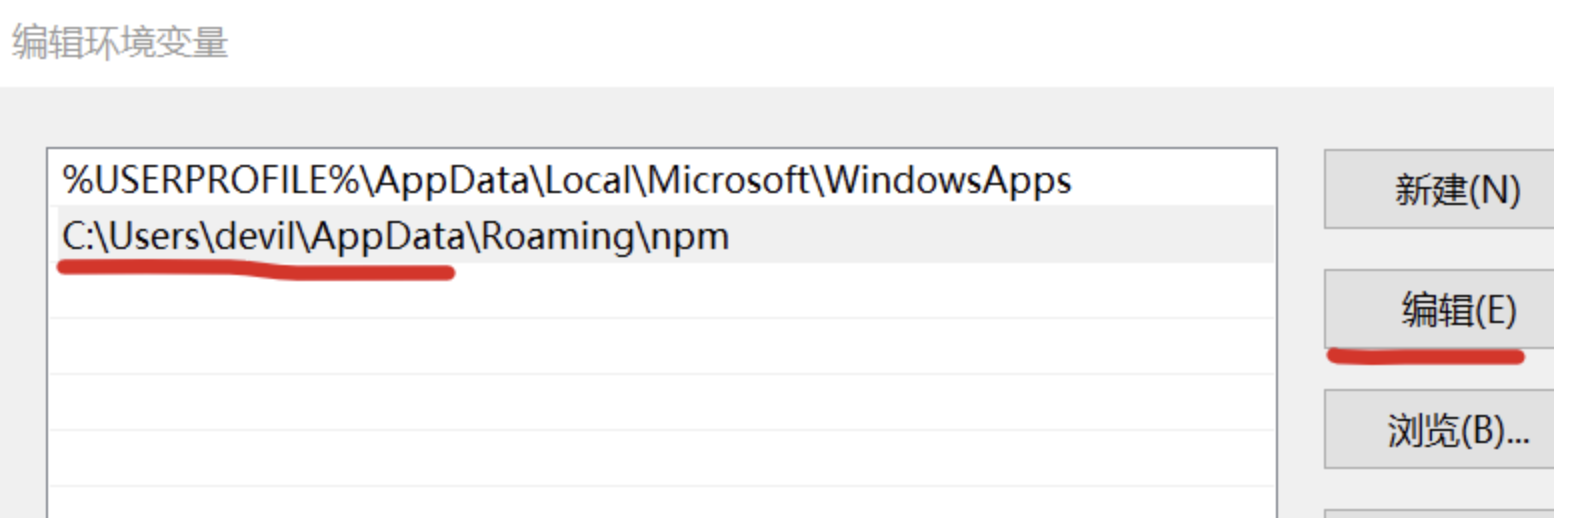Click the fourth empty list row

660,459
